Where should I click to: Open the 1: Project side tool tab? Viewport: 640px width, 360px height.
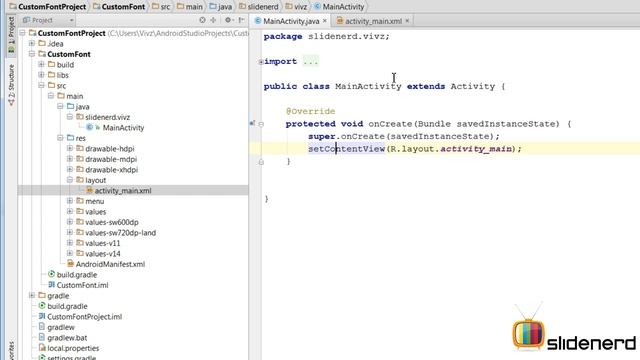coord(11,35)
